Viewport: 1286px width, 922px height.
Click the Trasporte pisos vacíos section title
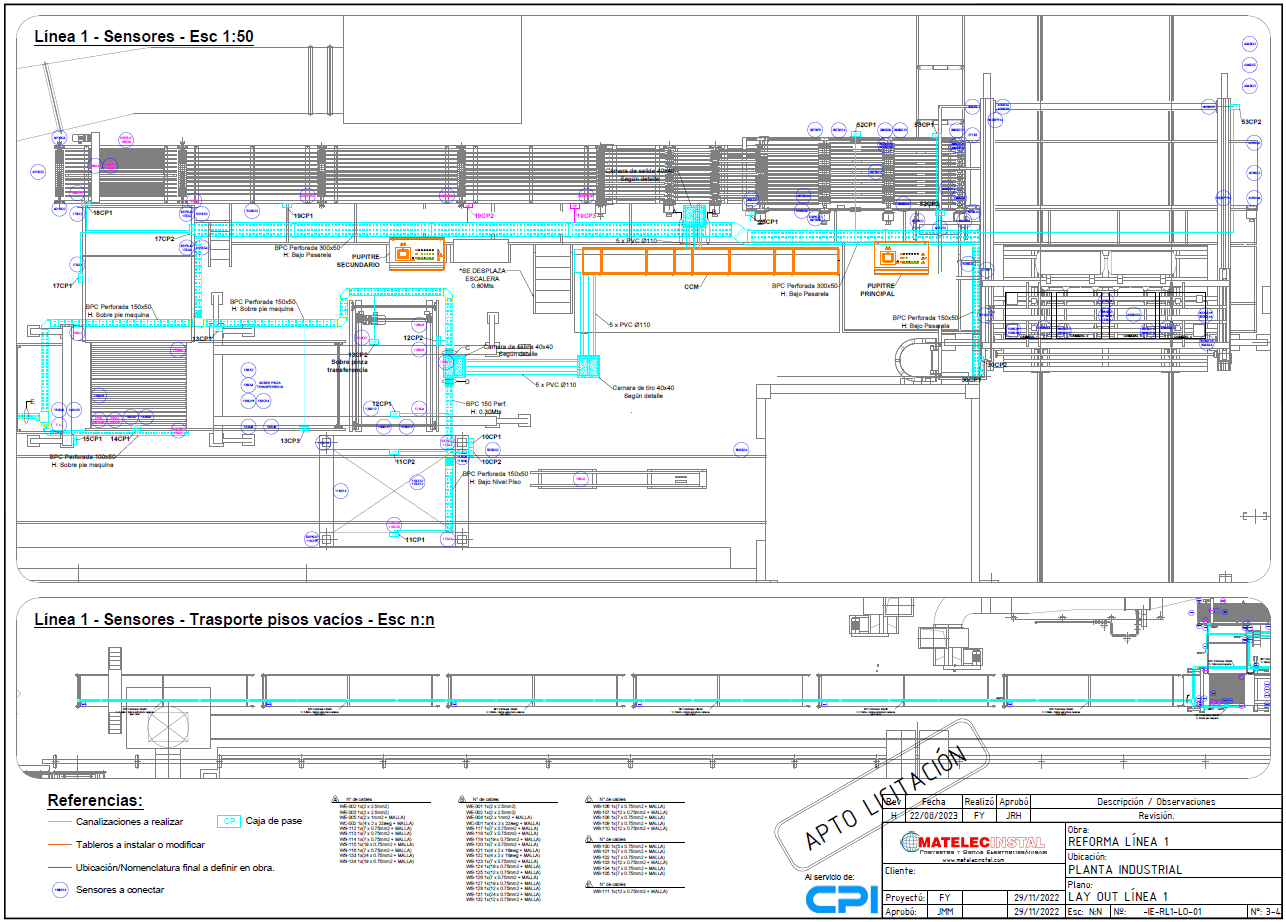coord(234,620)
